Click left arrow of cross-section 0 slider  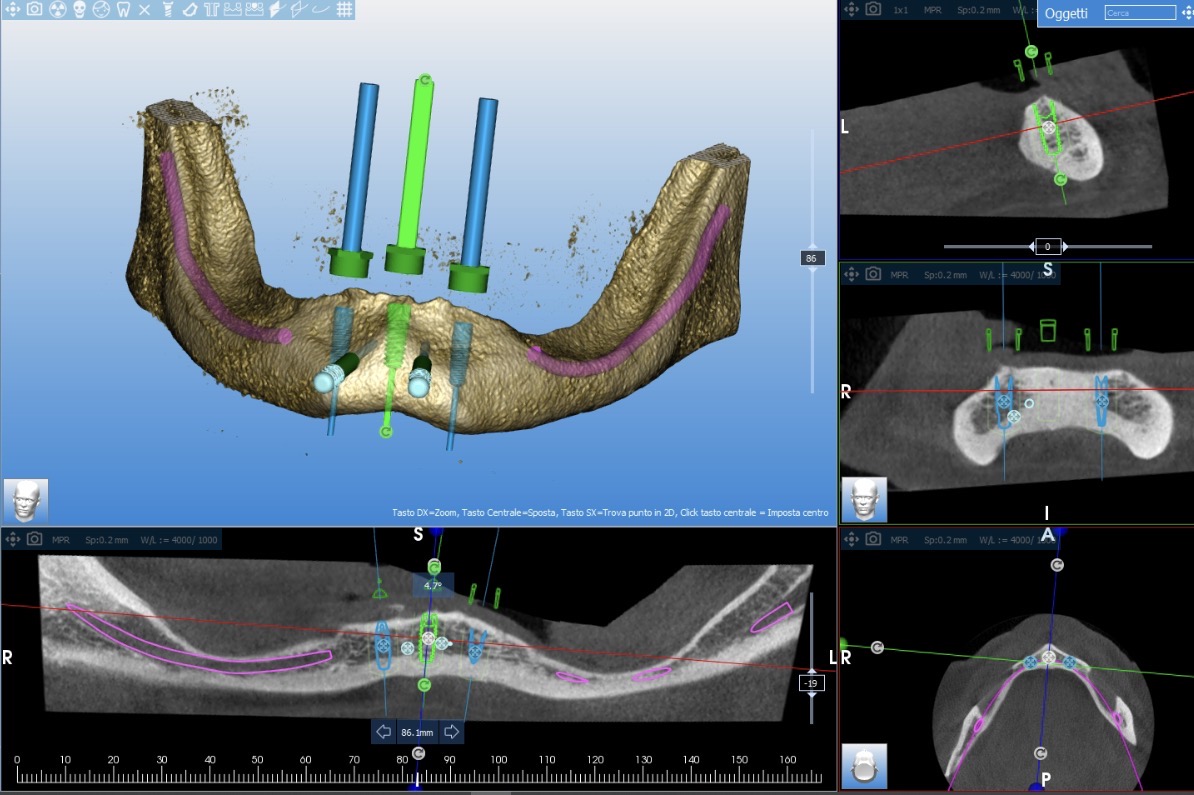tap(1032, 246)
